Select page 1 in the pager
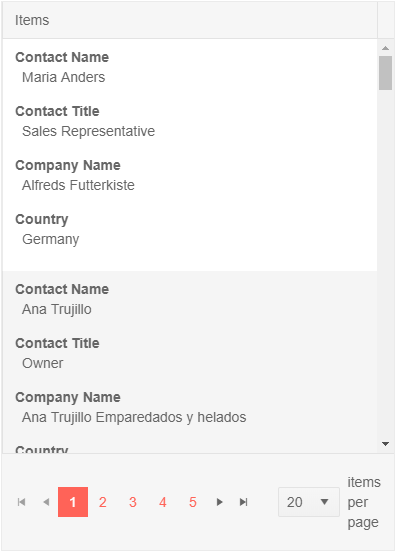Image resolution: width=396 pixels, height=552 pixels. point(73,502)
